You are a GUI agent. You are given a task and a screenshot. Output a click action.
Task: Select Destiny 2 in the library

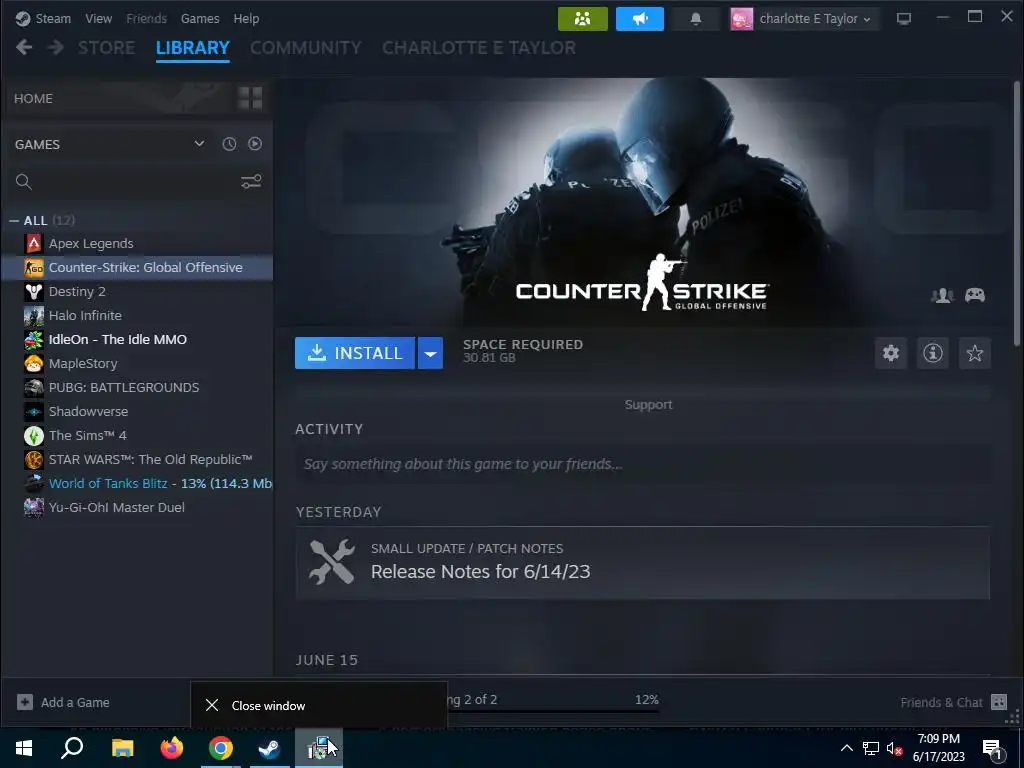(137, 291)
